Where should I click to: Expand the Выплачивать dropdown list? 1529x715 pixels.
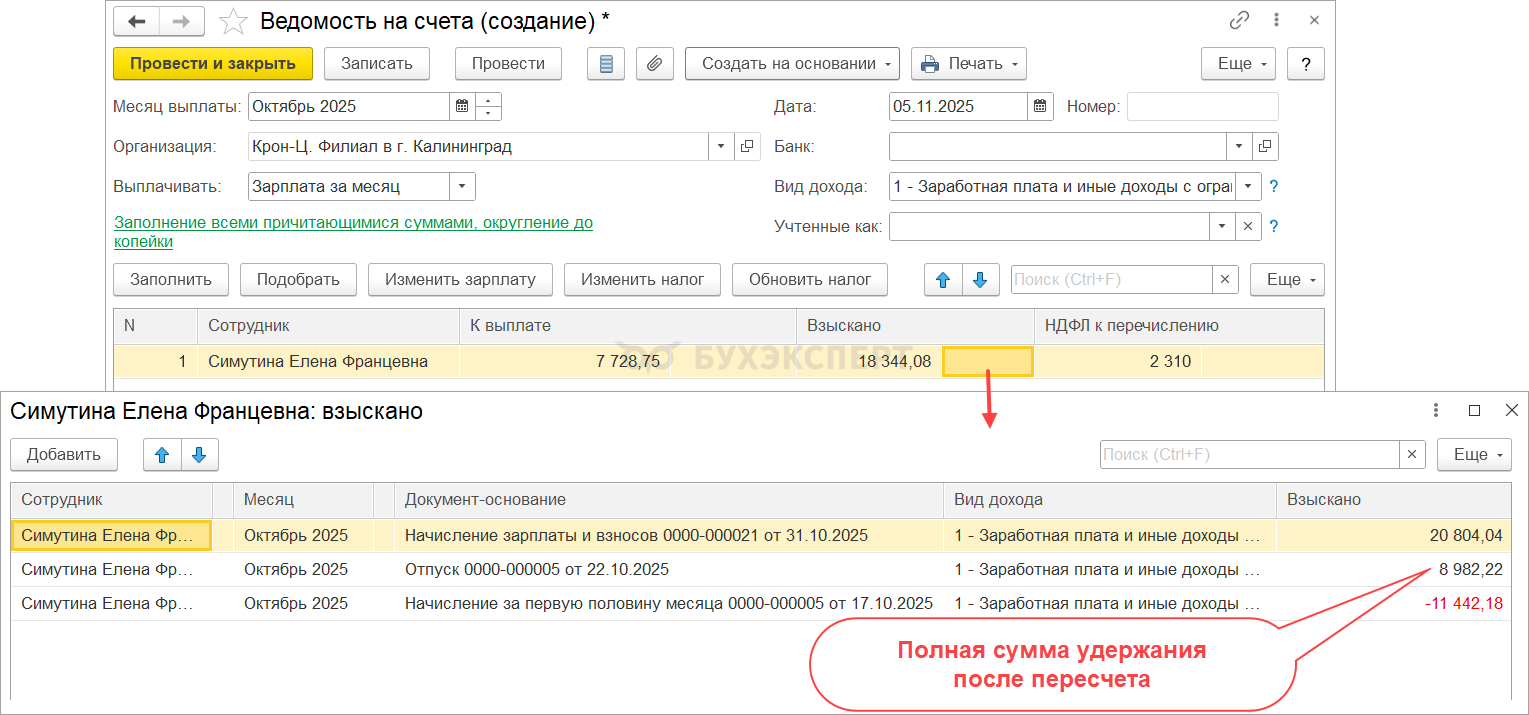(x=462, y=187)
